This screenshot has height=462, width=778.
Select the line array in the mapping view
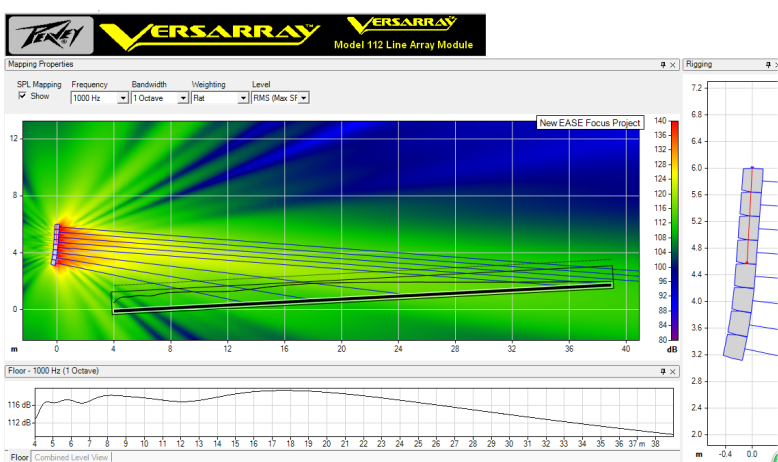(56, 245)
